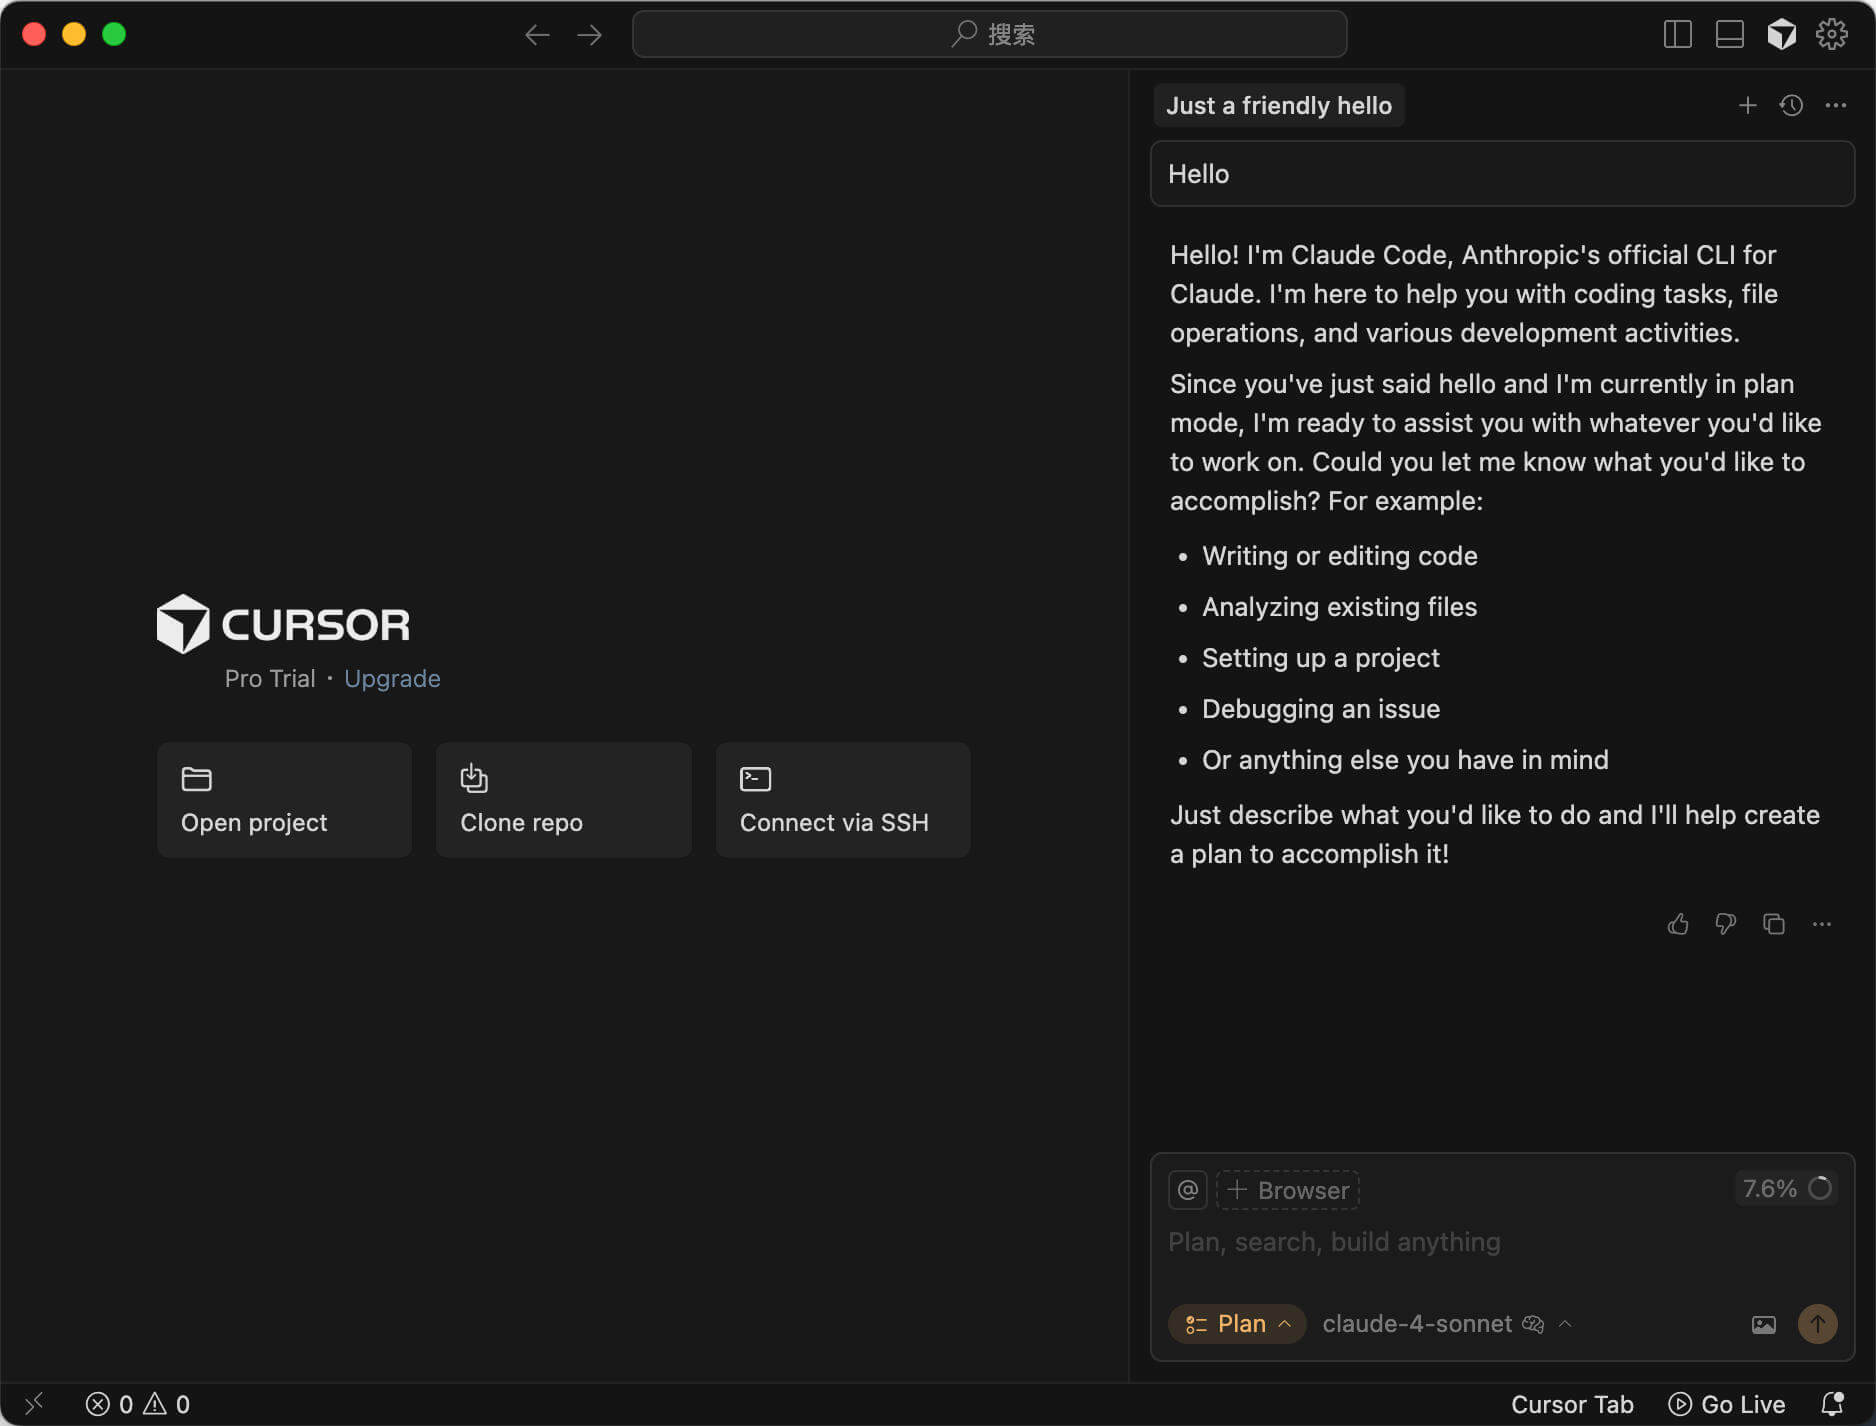This screenshot has width=1876, height=1426.
Task: Select the Just a friendly hello chat tab
Action: pyautogui.click(x=1279, y=105)
